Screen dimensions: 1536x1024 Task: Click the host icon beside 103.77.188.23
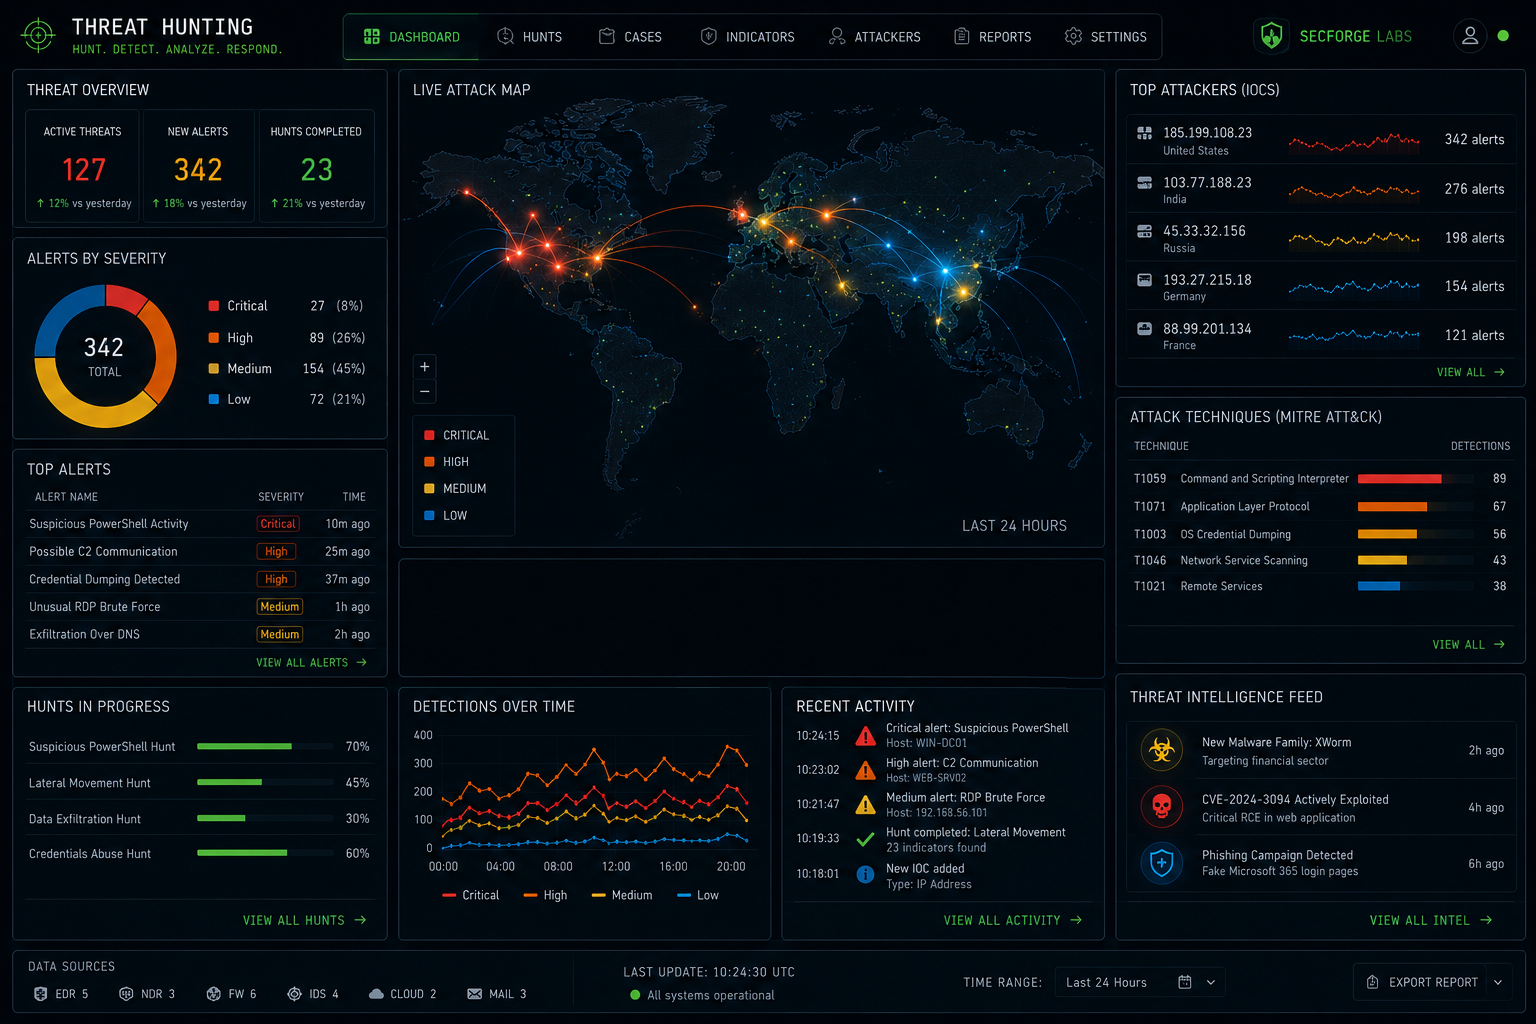(x=1144, y=183)
